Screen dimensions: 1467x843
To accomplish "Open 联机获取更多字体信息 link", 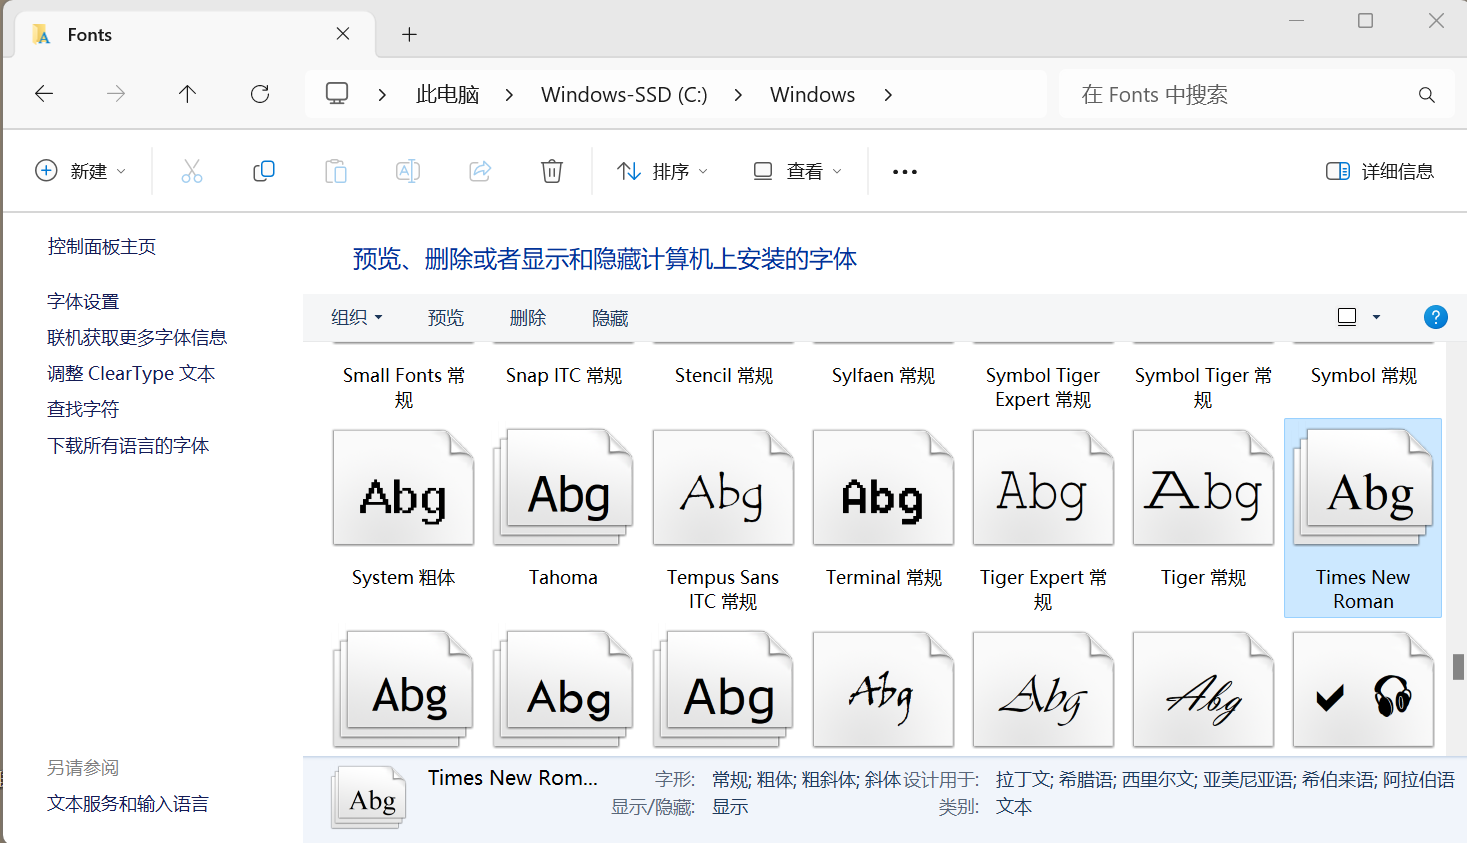I will coord(137,337).
